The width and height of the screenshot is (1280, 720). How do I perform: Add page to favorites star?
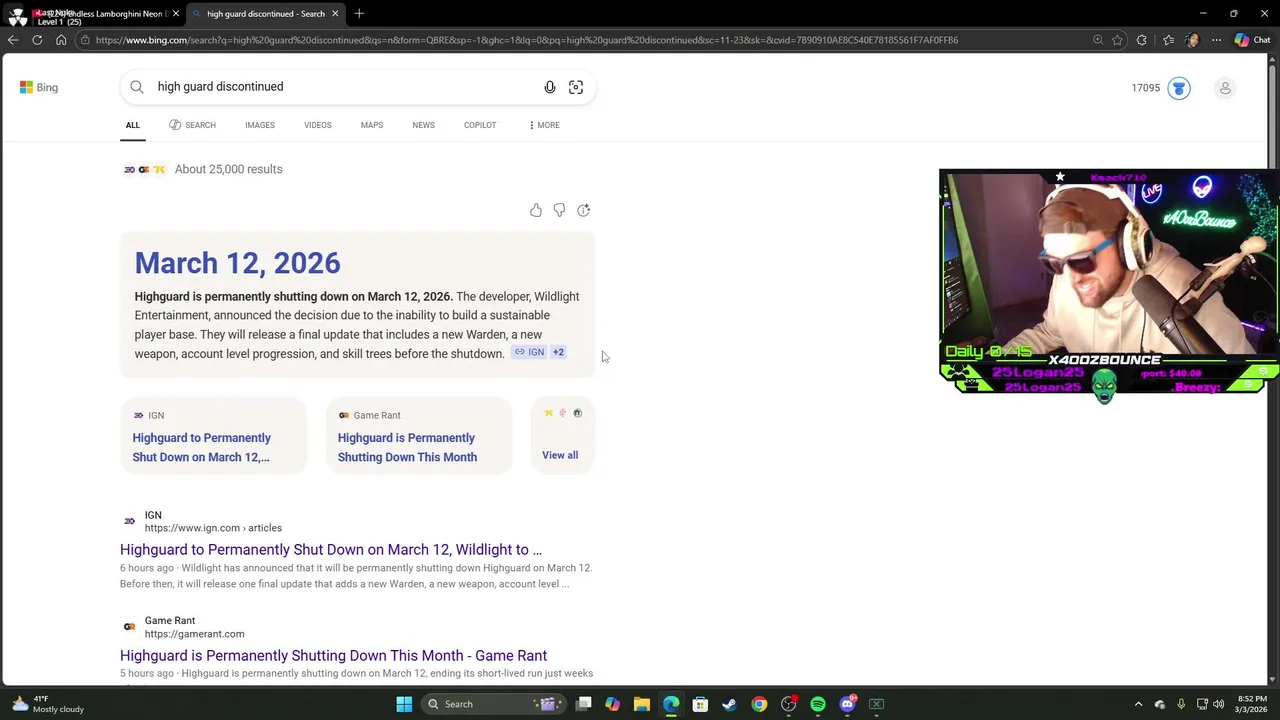[1117, 40]
